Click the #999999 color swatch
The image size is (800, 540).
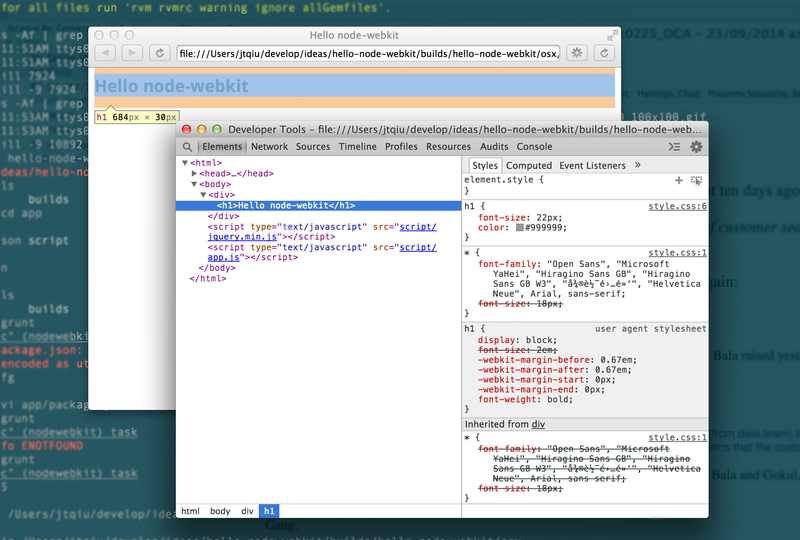(x=520, y=228)
